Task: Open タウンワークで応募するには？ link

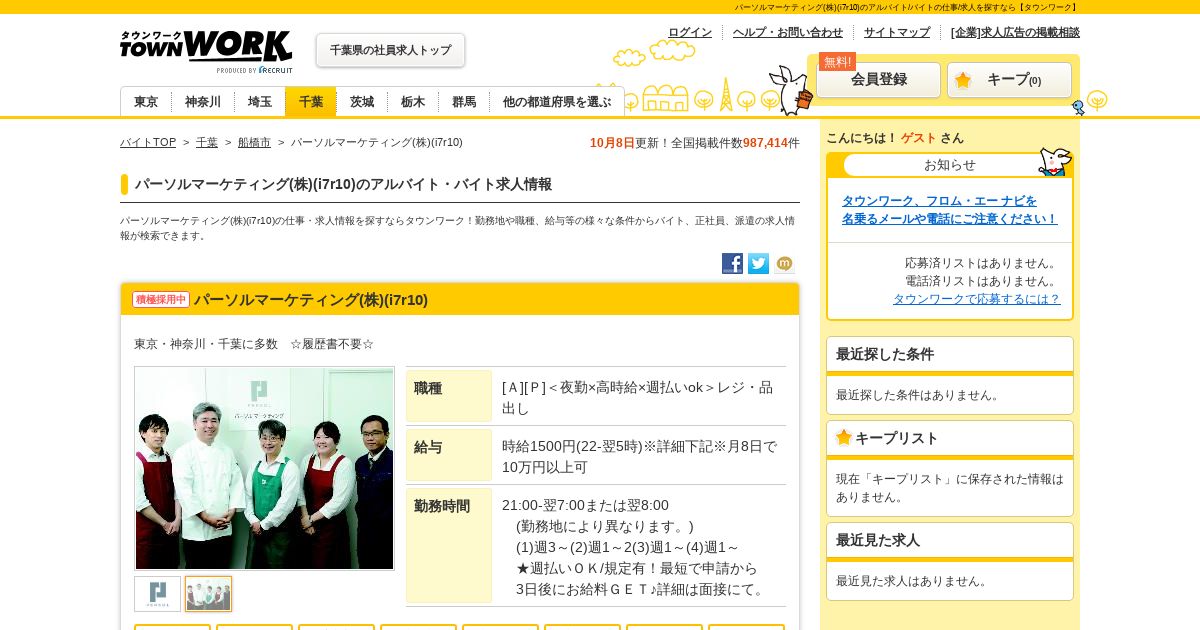Action: [976, 298]
